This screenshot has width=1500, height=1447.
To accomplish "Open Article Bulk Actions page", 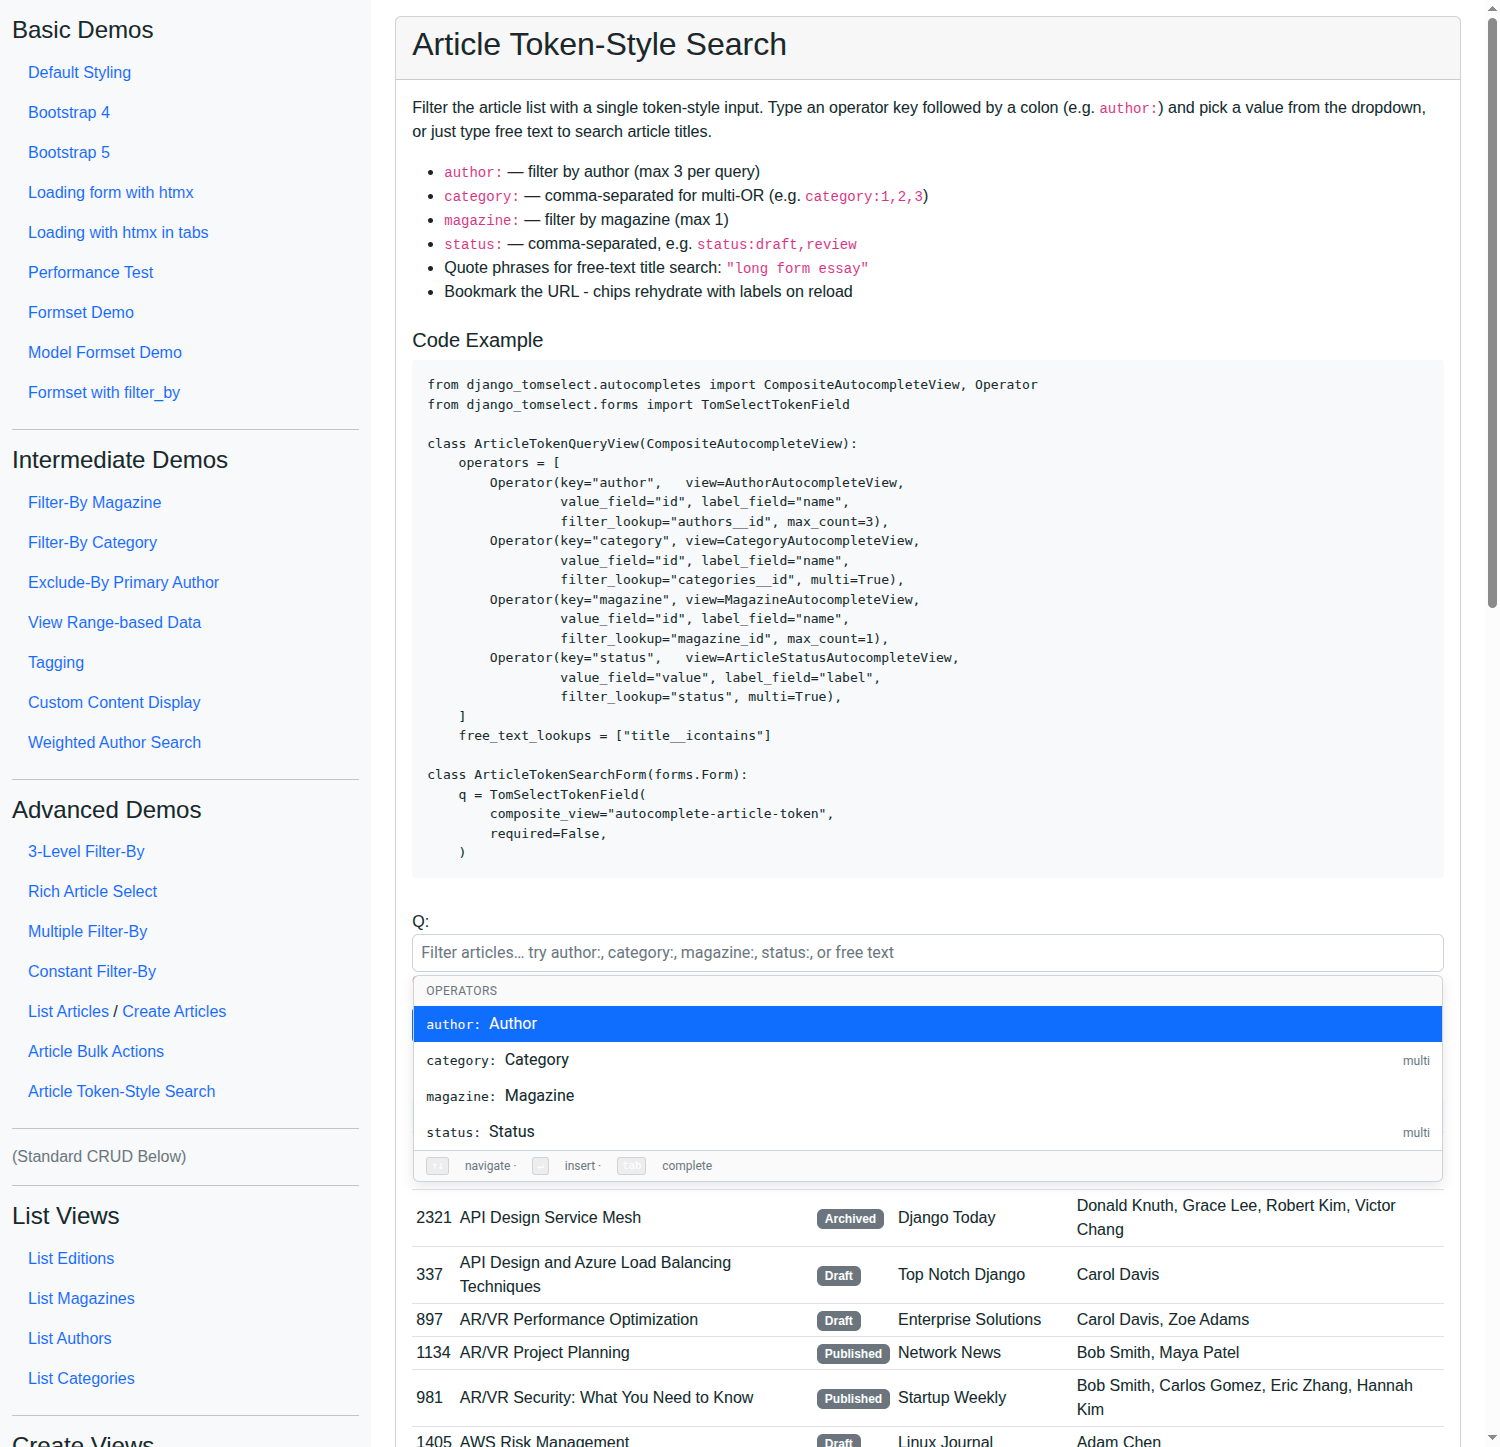I will pyautogui.click(x=96, y=1051).
